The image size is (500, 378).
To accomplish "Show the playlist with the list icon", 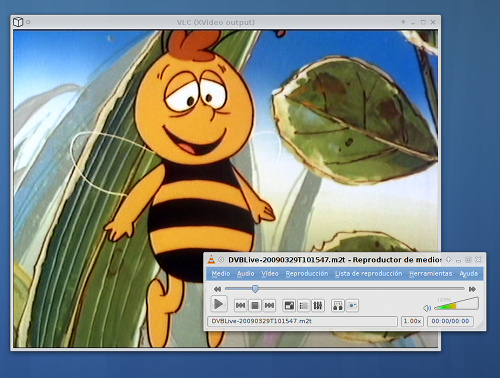I will (303, 305).
